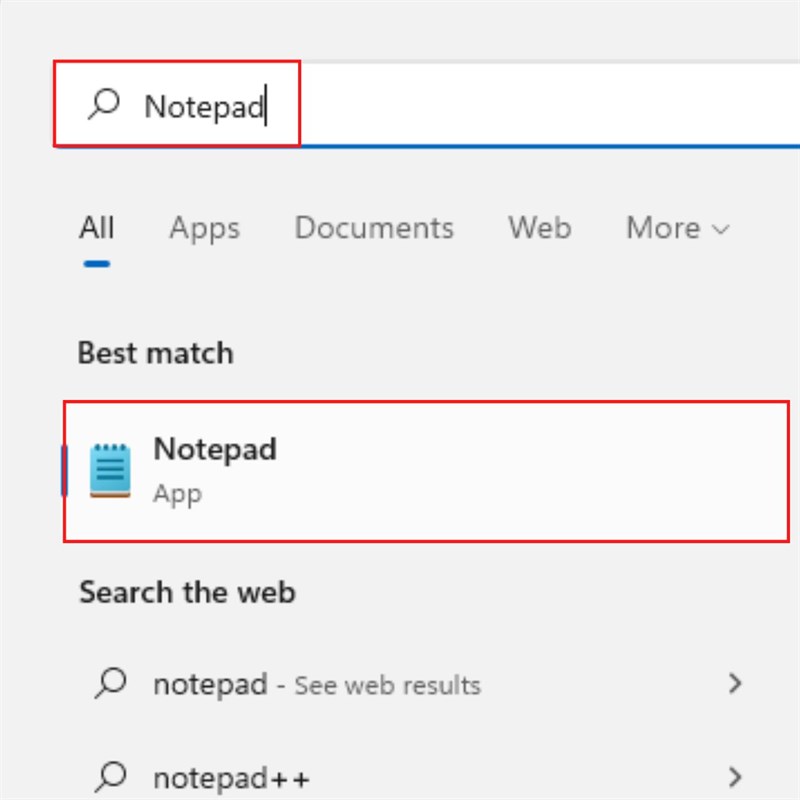Screen dimensions: 800x800
Task: Click the "Notepad" result title text
Action: (x=215, y=450)
